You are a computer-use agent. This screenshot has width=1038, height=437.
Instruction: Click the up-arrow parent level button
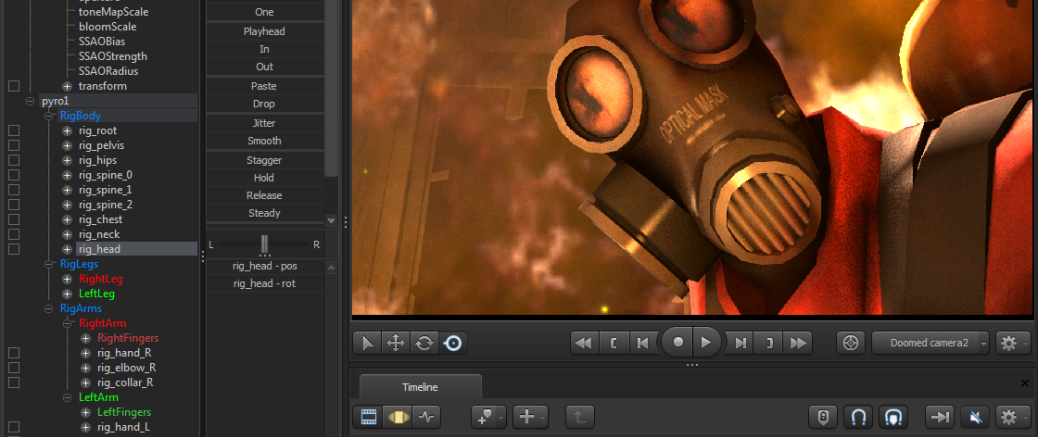(x=580, y=417)
